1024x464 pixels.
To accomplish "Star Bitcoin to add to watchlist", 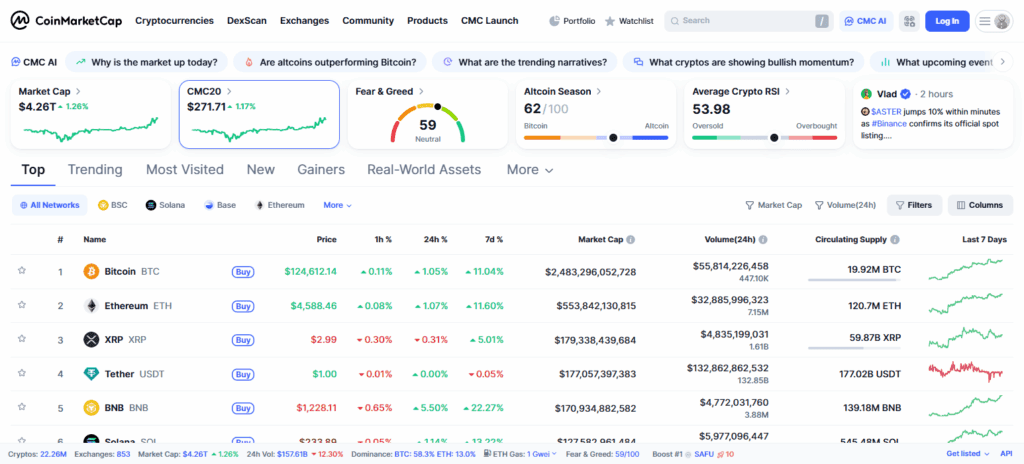I will [21, 271].
